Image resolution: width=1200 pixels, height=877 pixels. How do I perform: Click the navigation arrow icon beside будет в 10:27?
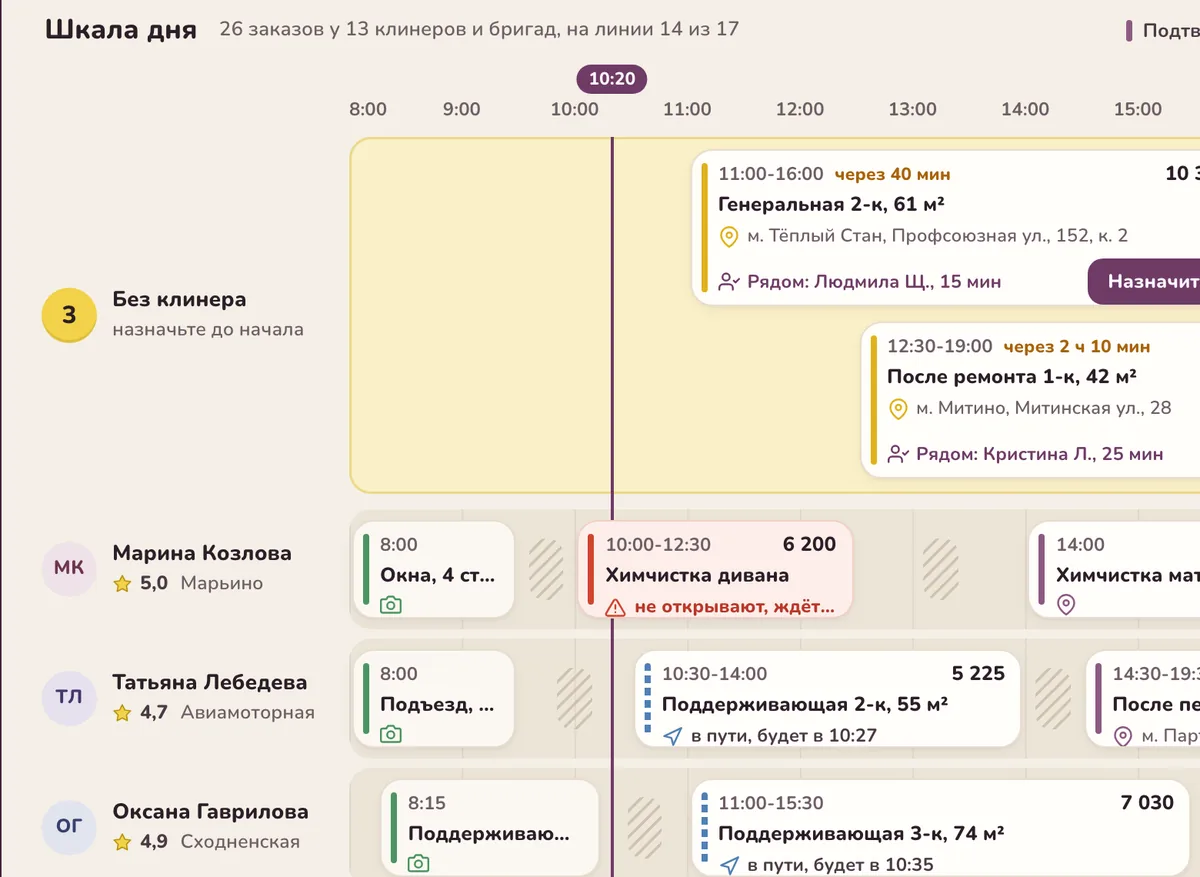click(673, 736)
